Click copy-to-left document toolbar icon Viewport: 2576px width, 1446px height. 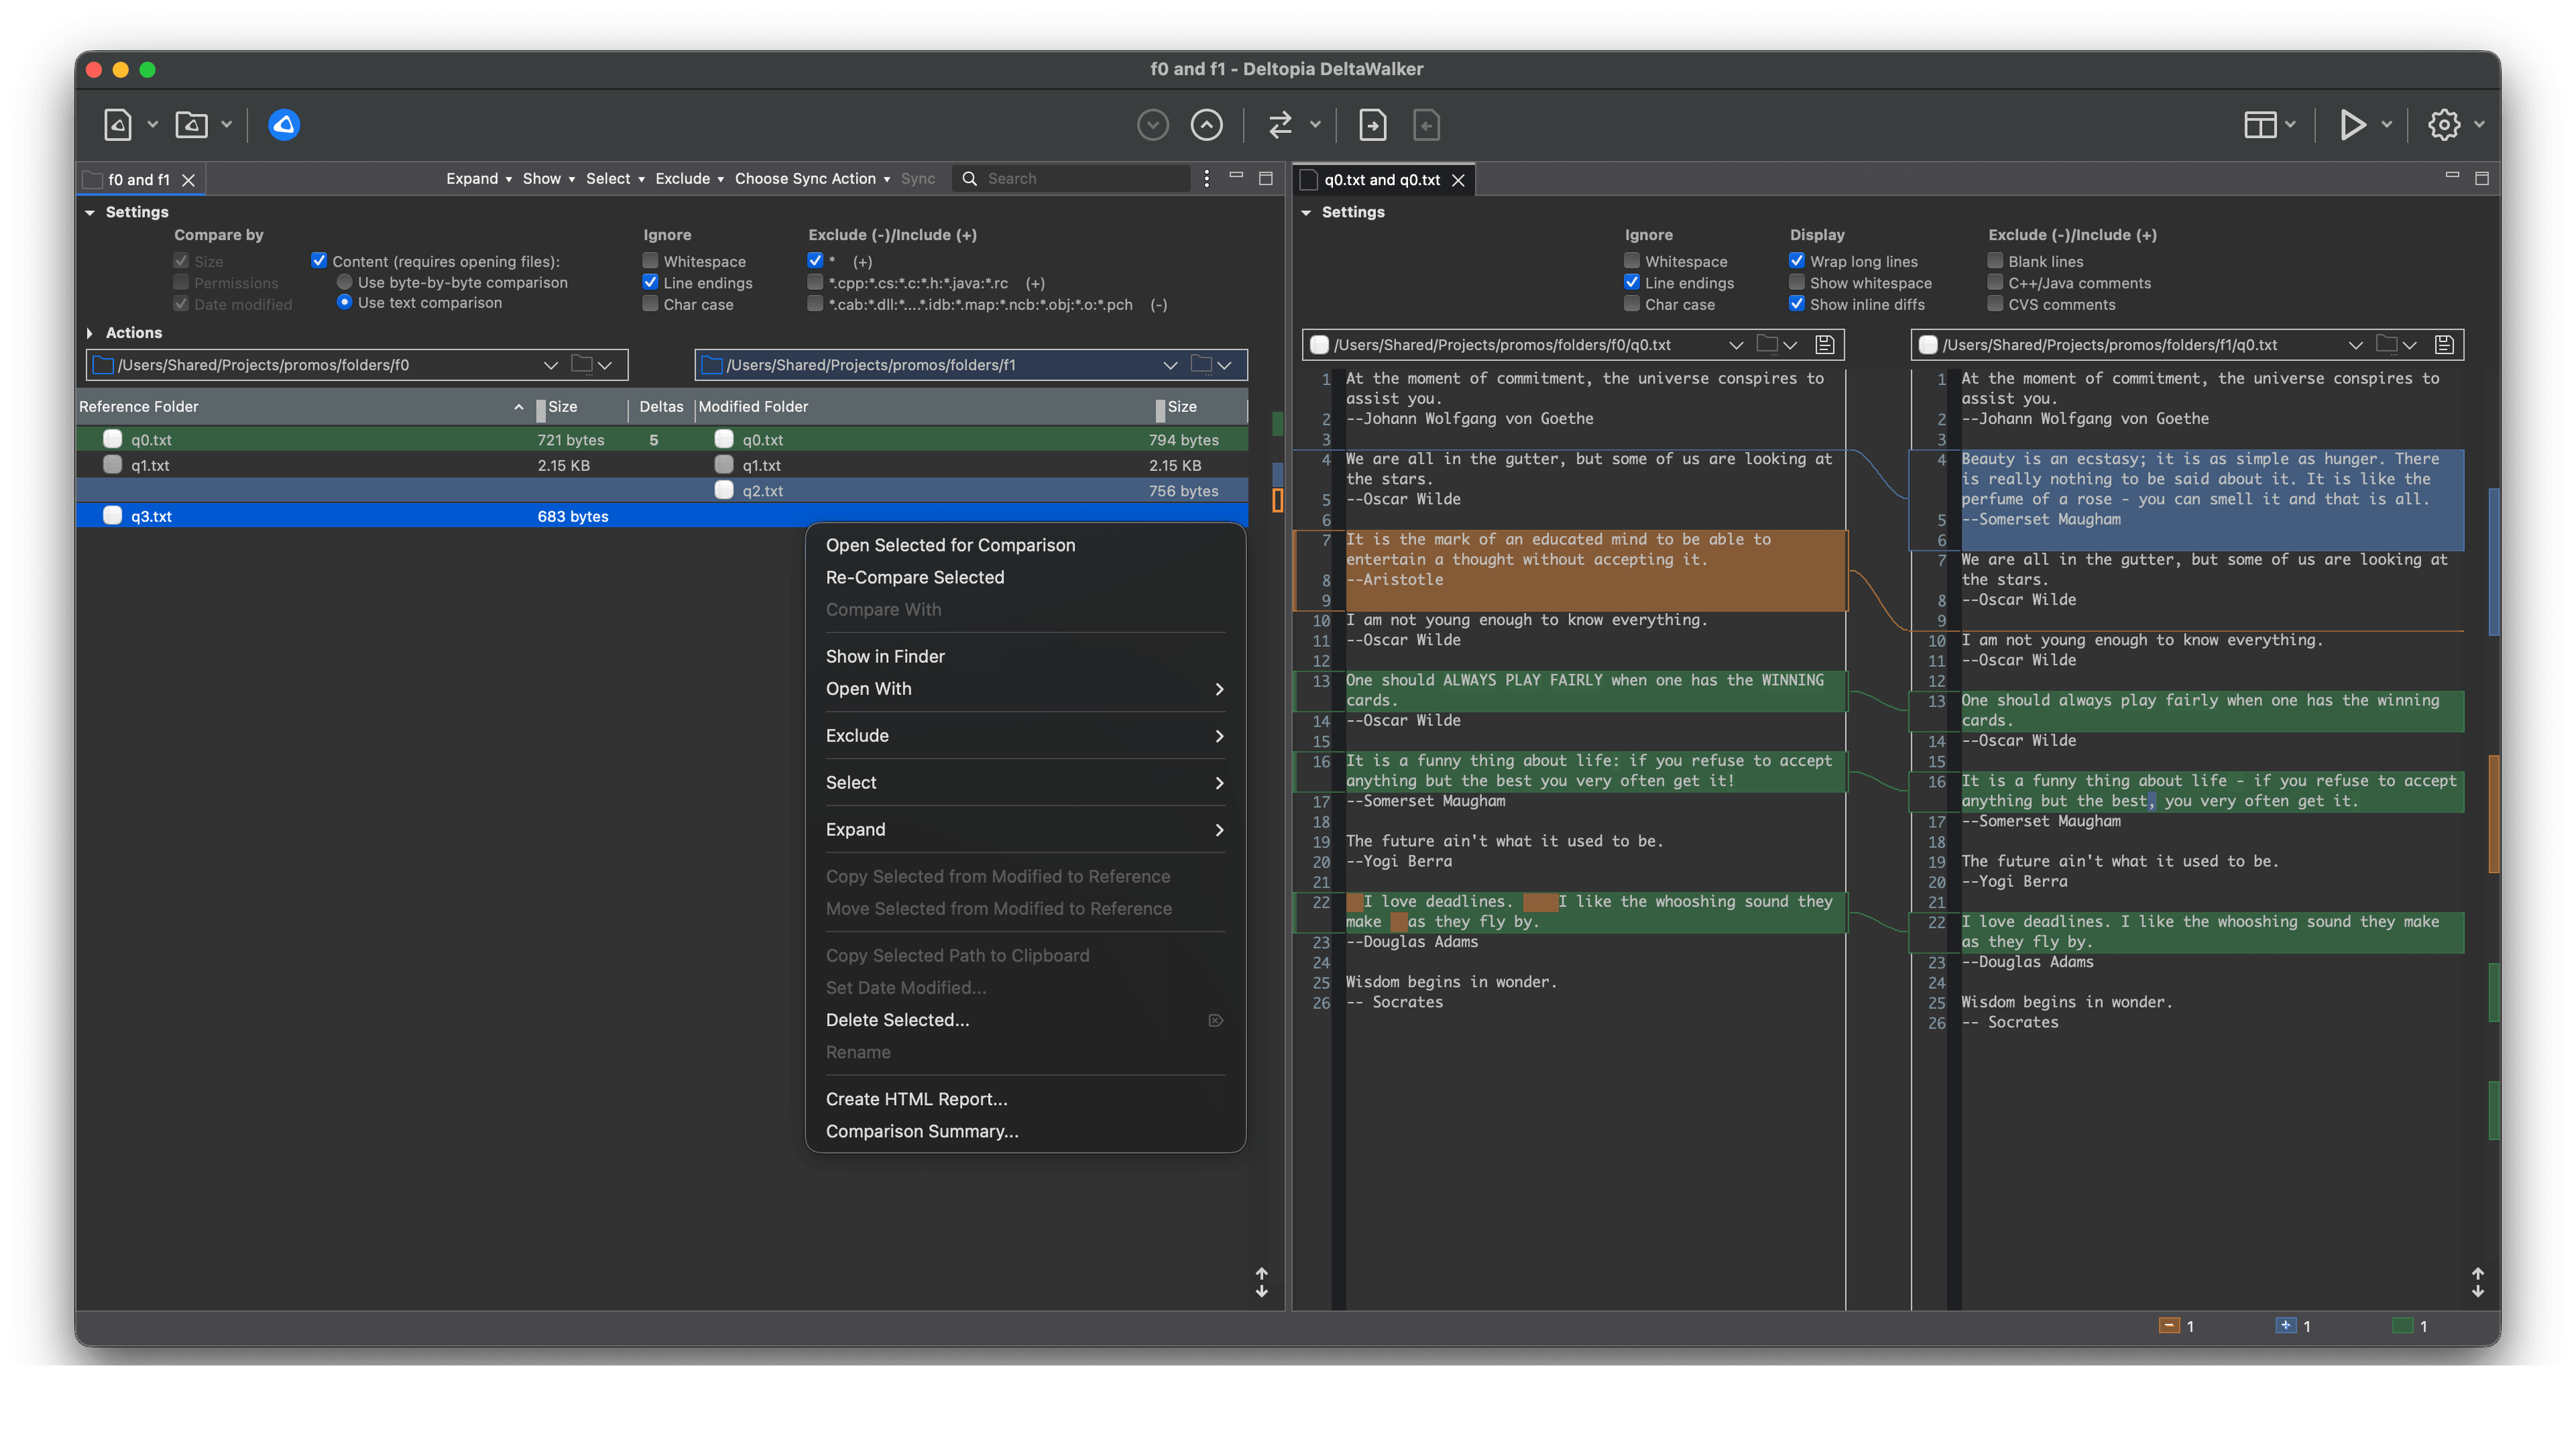point(1427,125)
